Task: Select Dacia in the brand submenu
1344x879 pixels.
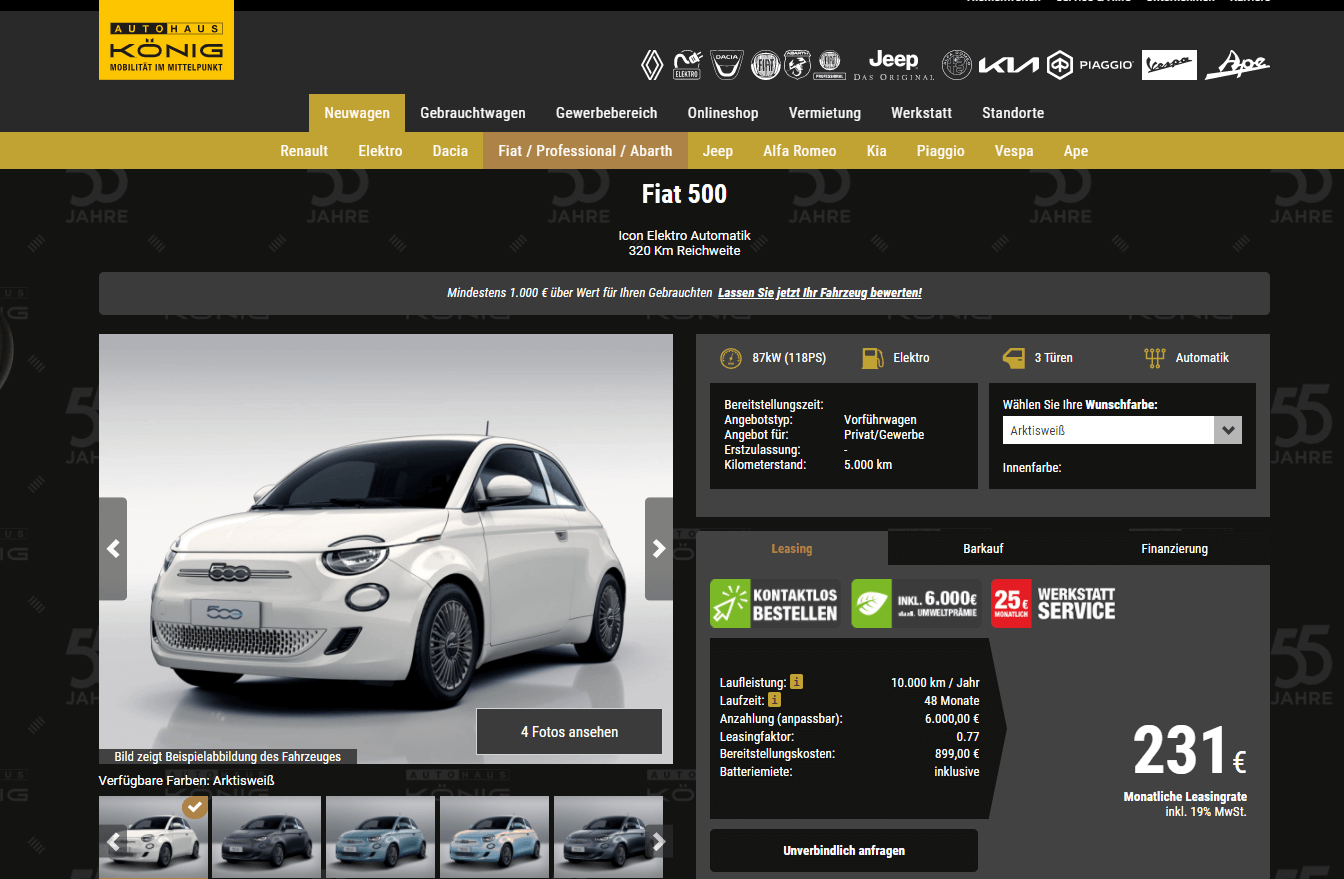Action: [x=450, y=151]
